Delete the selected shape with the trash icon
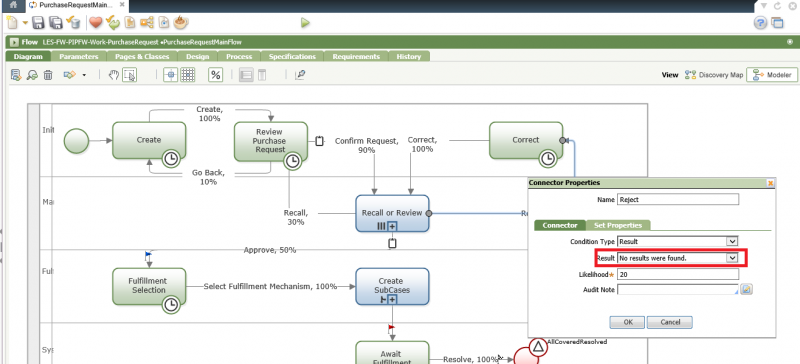Image resolution: width=800 pixels, height=364 pixels. 48,76
